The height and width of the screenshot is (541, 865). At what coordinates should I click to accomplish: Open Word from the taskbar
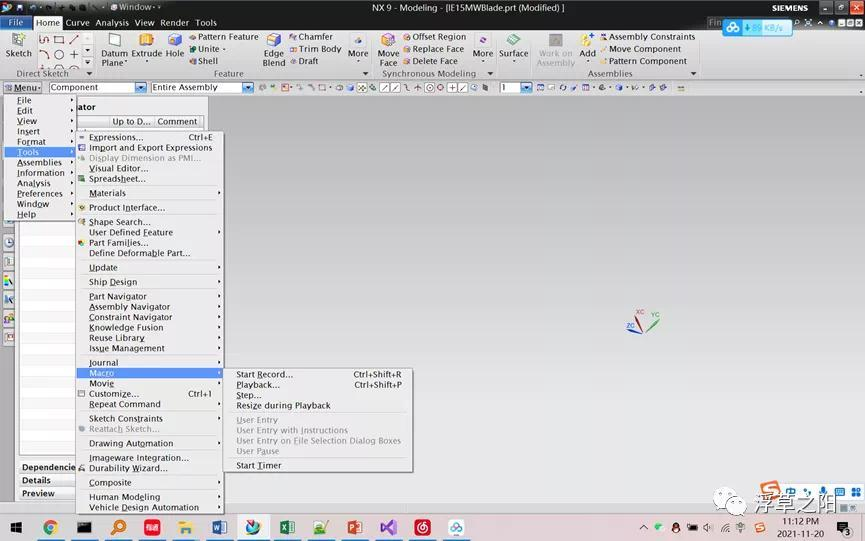(219, 528)
